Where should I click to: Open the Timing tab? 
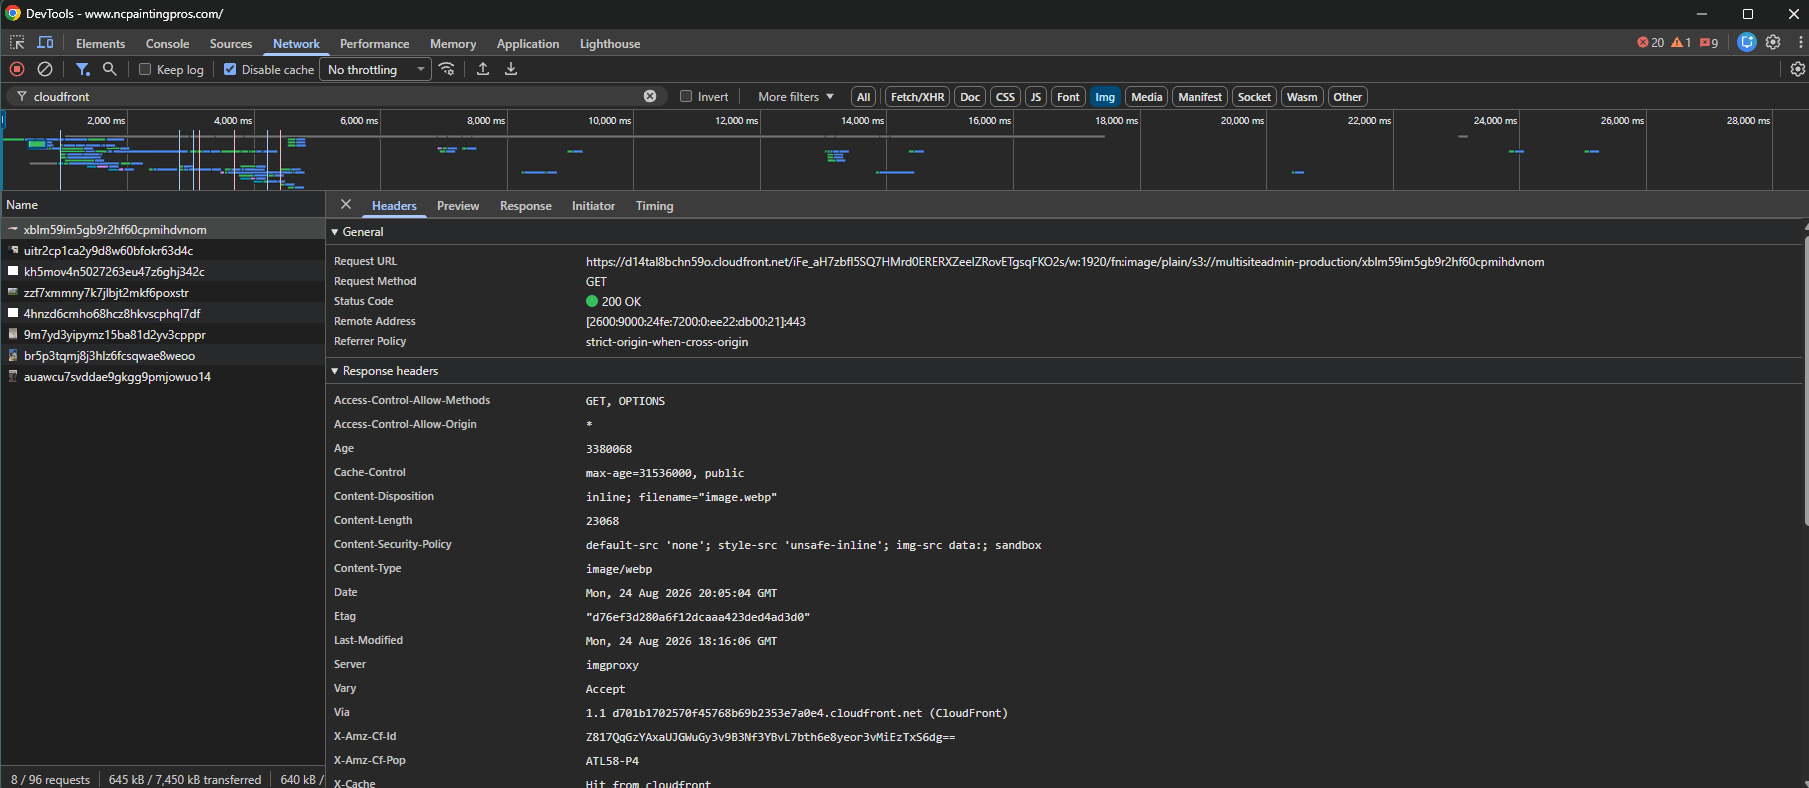(x=655, y=206)
